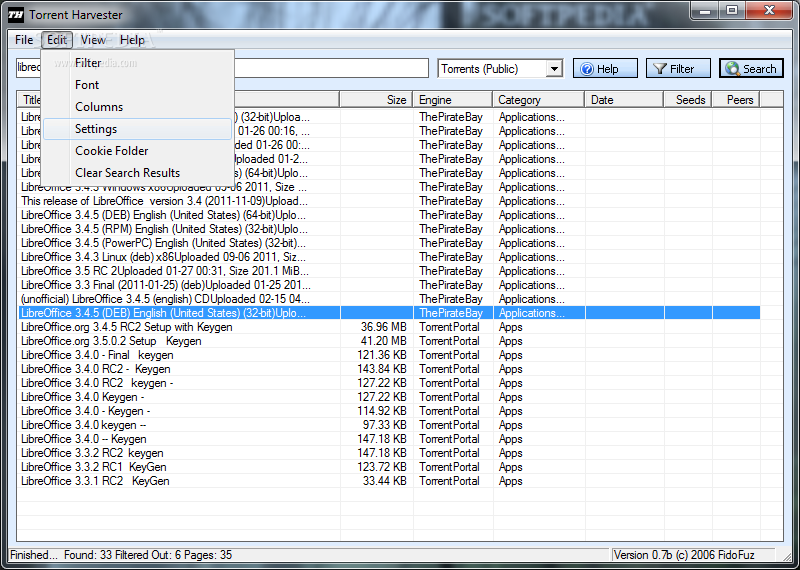Sort by the Category column header
This screenshot has width=800, height=570.
click(538, 100)
